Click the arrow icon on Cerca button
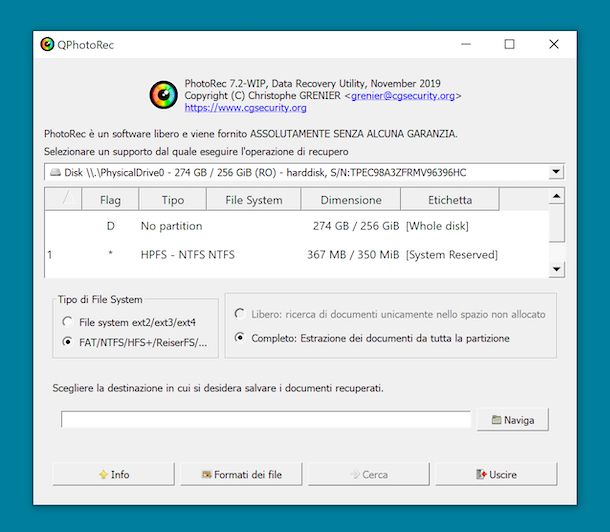610x532 pixels. click(x=355, y=474)
